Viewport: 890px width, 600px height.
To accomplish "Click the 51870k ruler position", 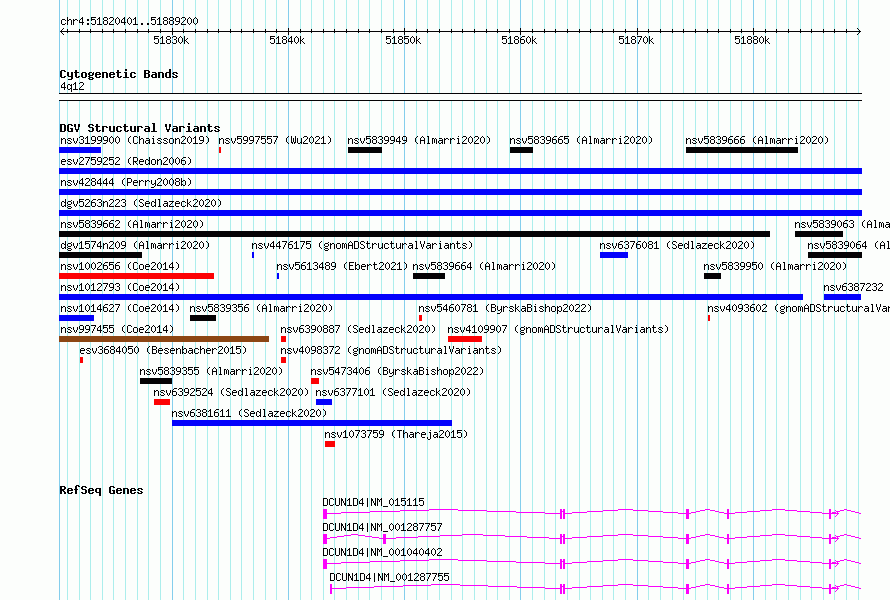I will 636,40.
